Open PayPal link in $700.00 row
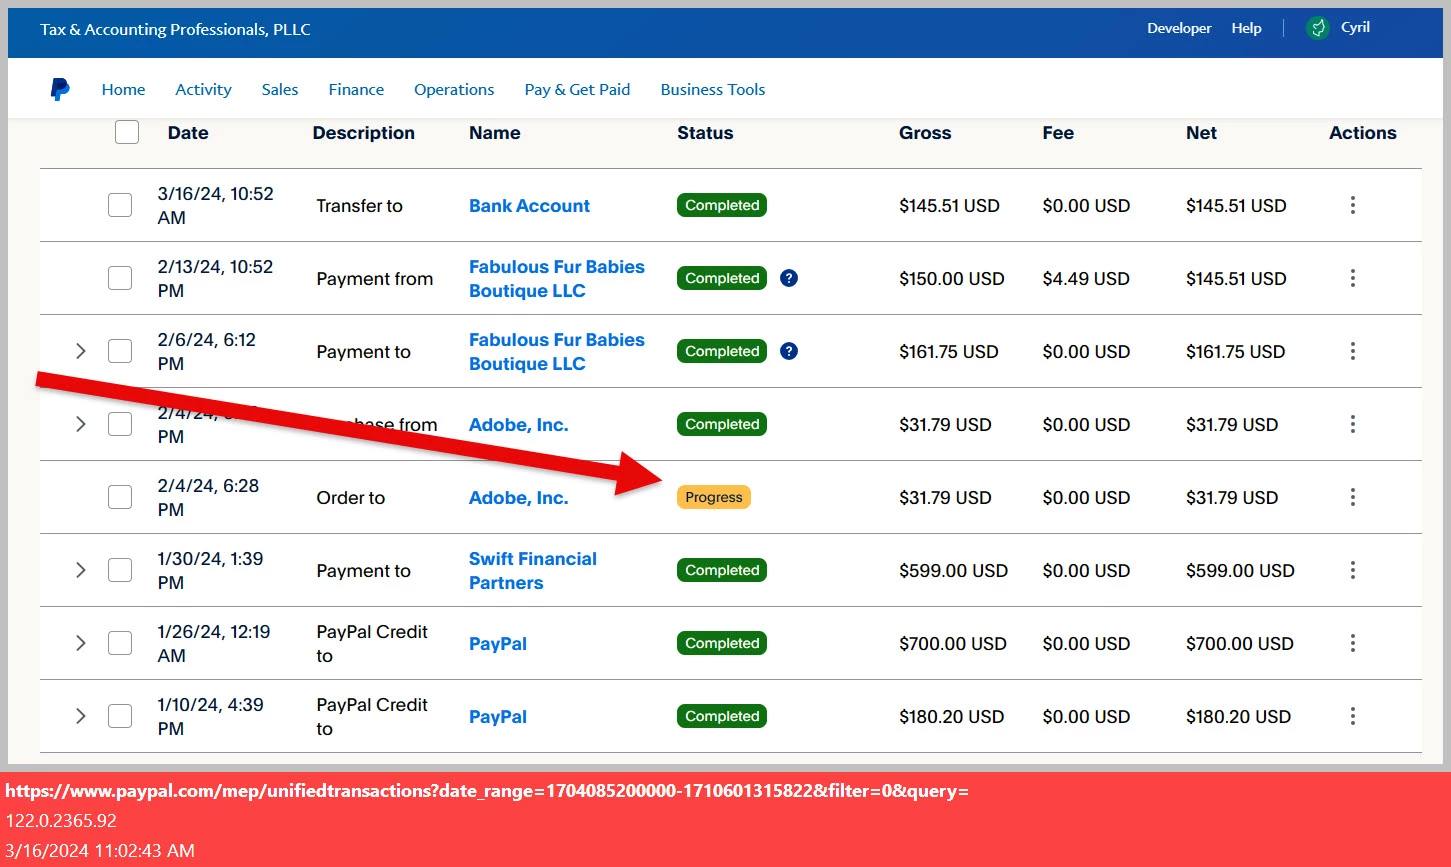The height and width of the screenshot is (867, 1451). [498, 643]
